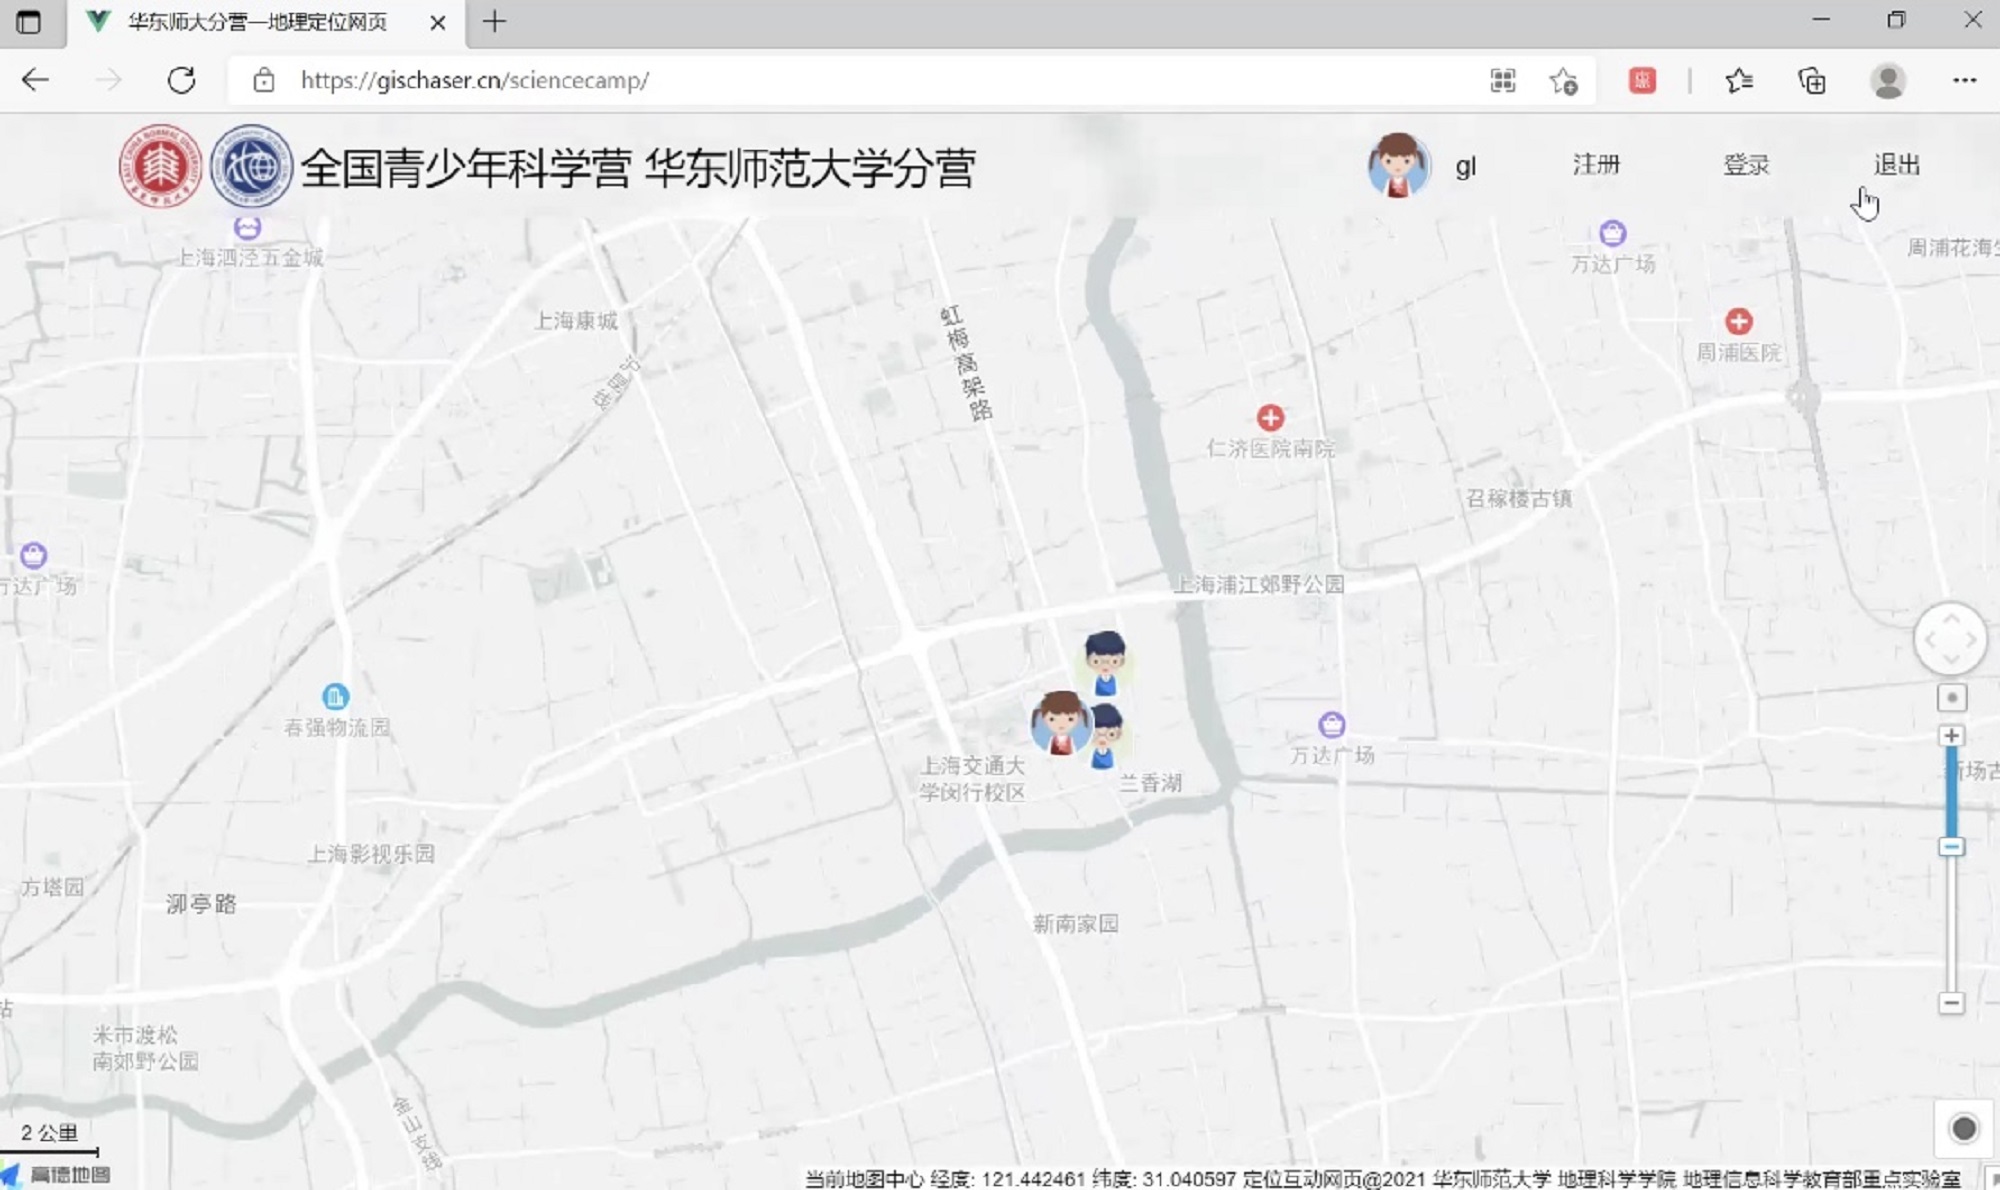Click the browser refresh button
The width and height of the screenshot is (2000, 1190).
pos(181,80)
